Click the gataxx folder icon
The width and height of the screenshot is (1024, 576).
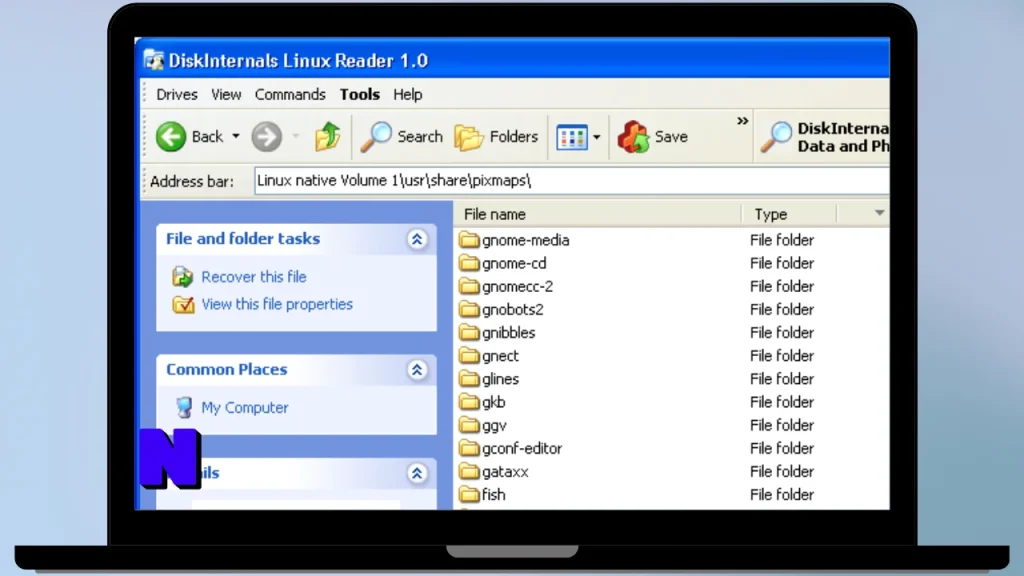pos(469,471)
